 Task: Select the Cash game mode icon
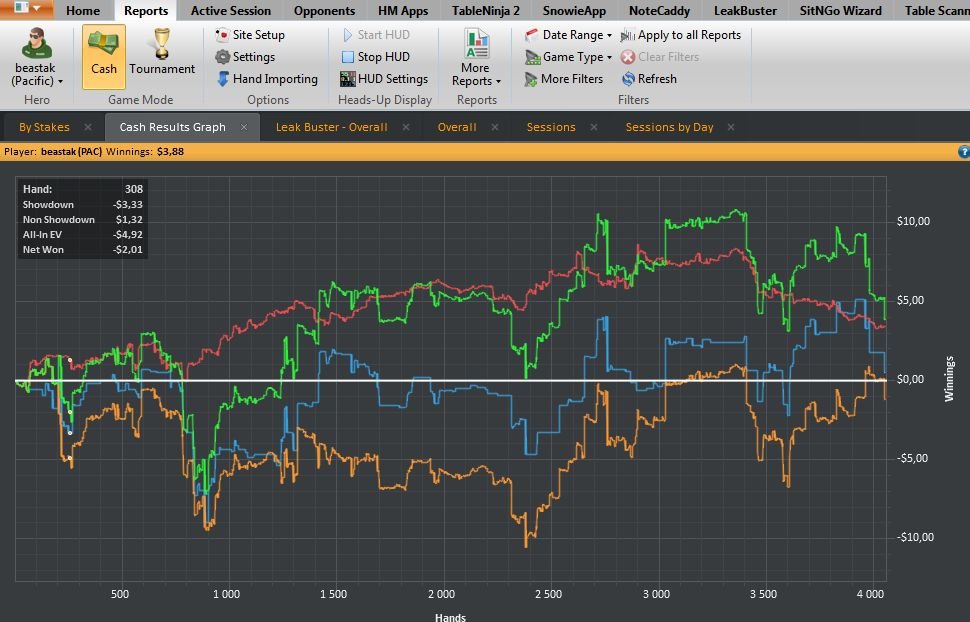point(103,57)
